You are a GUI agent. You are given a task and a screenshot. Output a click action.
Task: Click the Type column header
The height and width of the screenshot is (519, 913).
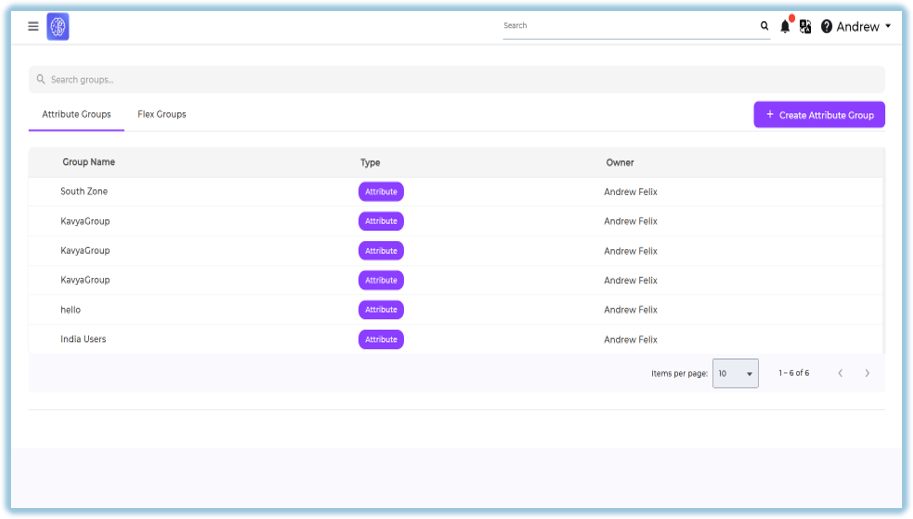click(x=370, y=163)
